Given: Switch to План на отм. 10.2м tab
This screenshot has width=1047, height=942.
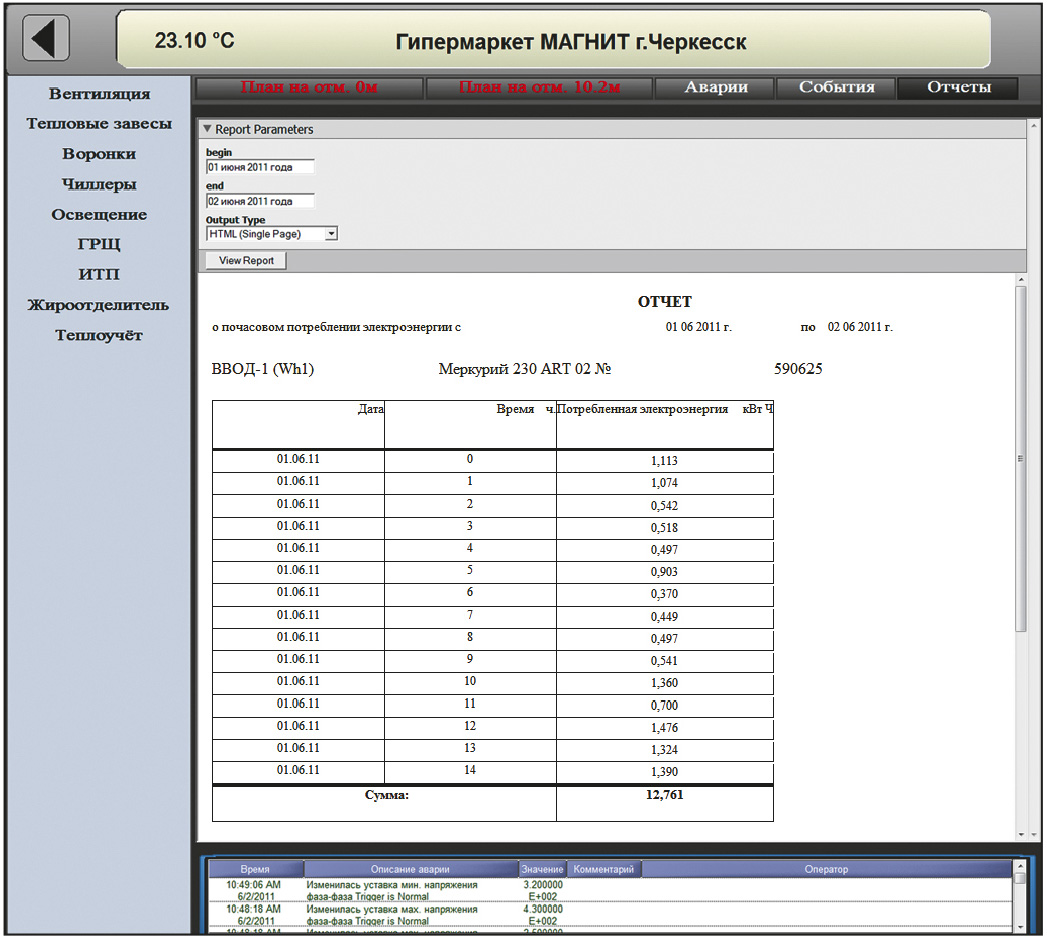Looking at the screenshot, I should (x=540, y=87).
